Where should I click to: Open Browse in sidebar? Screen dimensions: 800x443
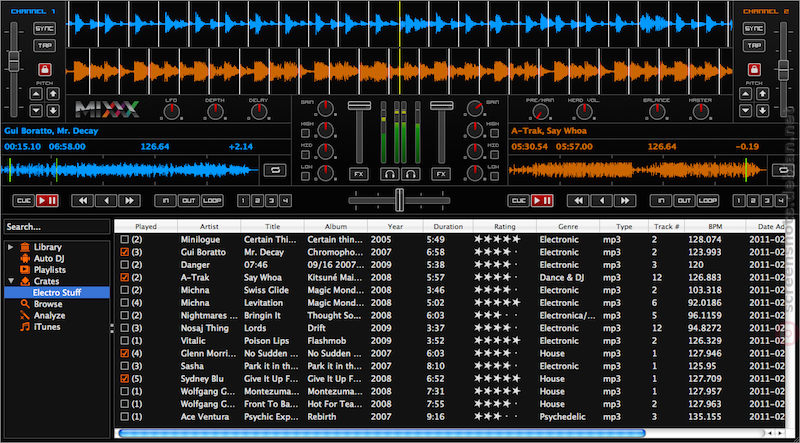(48, 304)
